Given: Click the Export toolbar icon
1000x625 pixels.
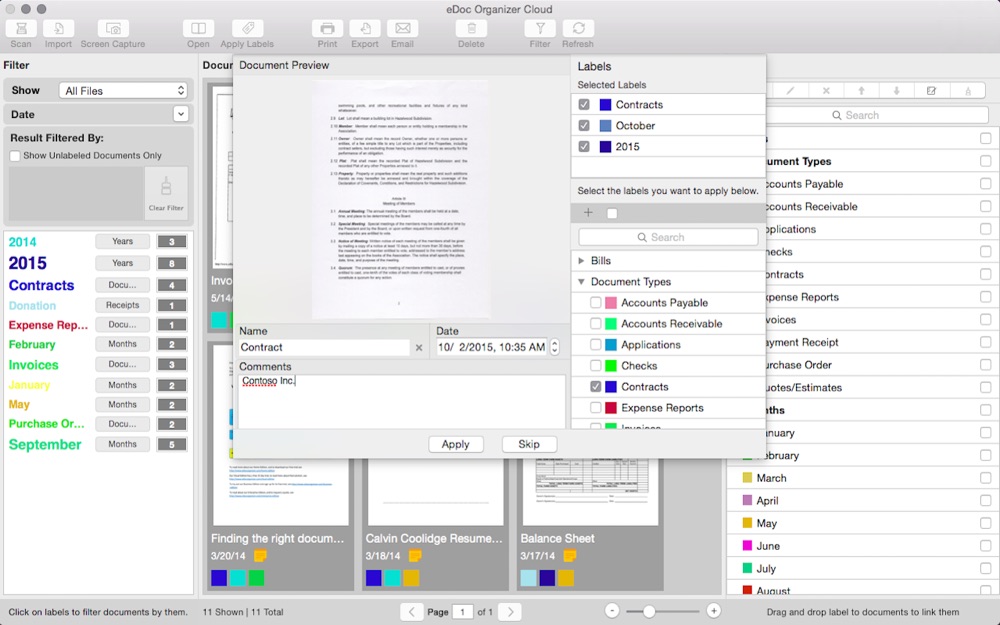Looking at the screenshot, I should coord(365,29).
